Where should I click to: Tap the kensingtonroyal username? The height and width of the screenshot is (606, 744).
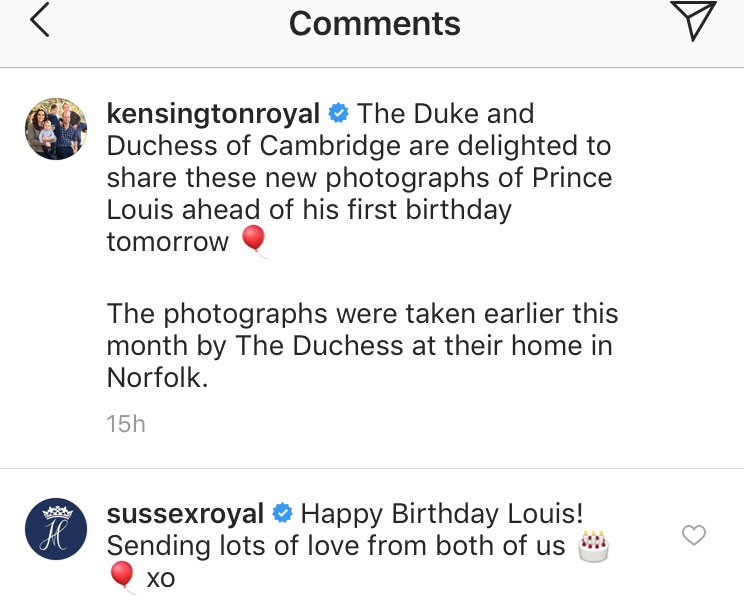click(213, 114)
